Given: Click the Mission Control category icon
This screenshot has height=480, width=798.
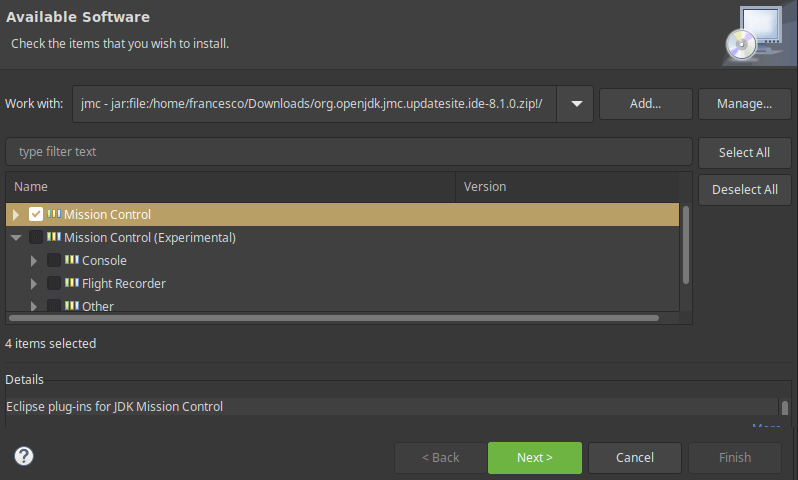Looking at the screenshot, I should coord(54,214).
